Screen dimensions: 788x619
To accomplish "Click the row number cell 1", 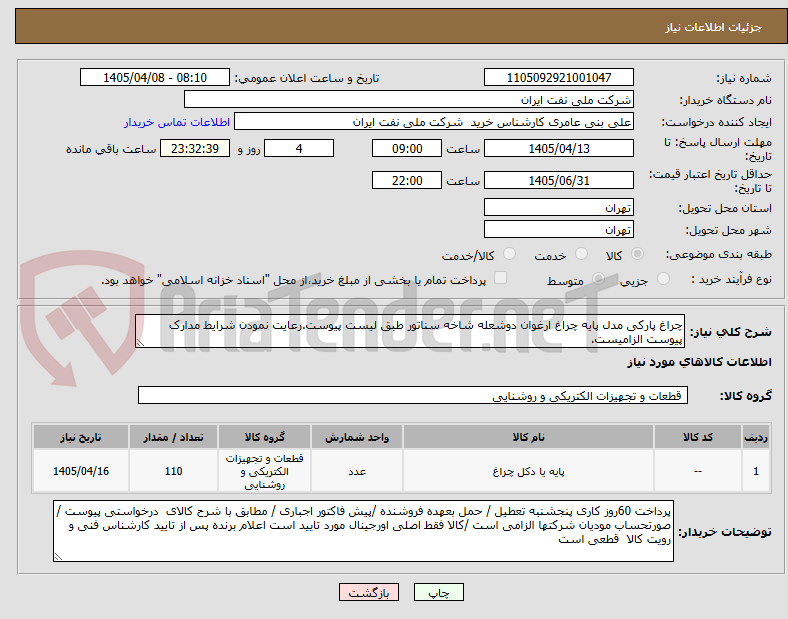I will [755, 471].
